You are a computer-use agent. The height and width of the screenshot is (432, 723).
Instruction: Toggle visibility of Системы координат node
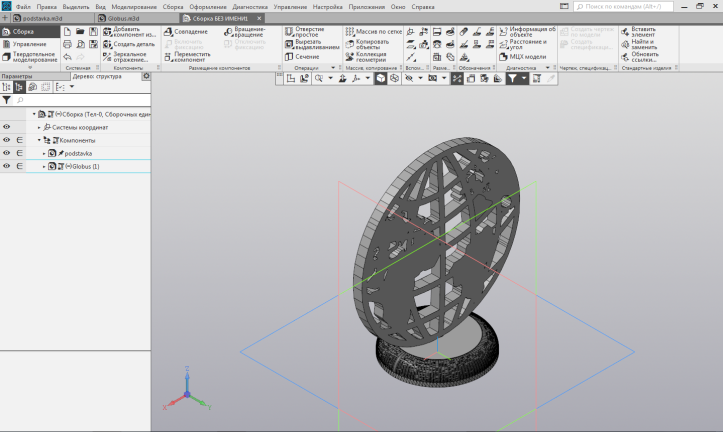tap(7, 127)
